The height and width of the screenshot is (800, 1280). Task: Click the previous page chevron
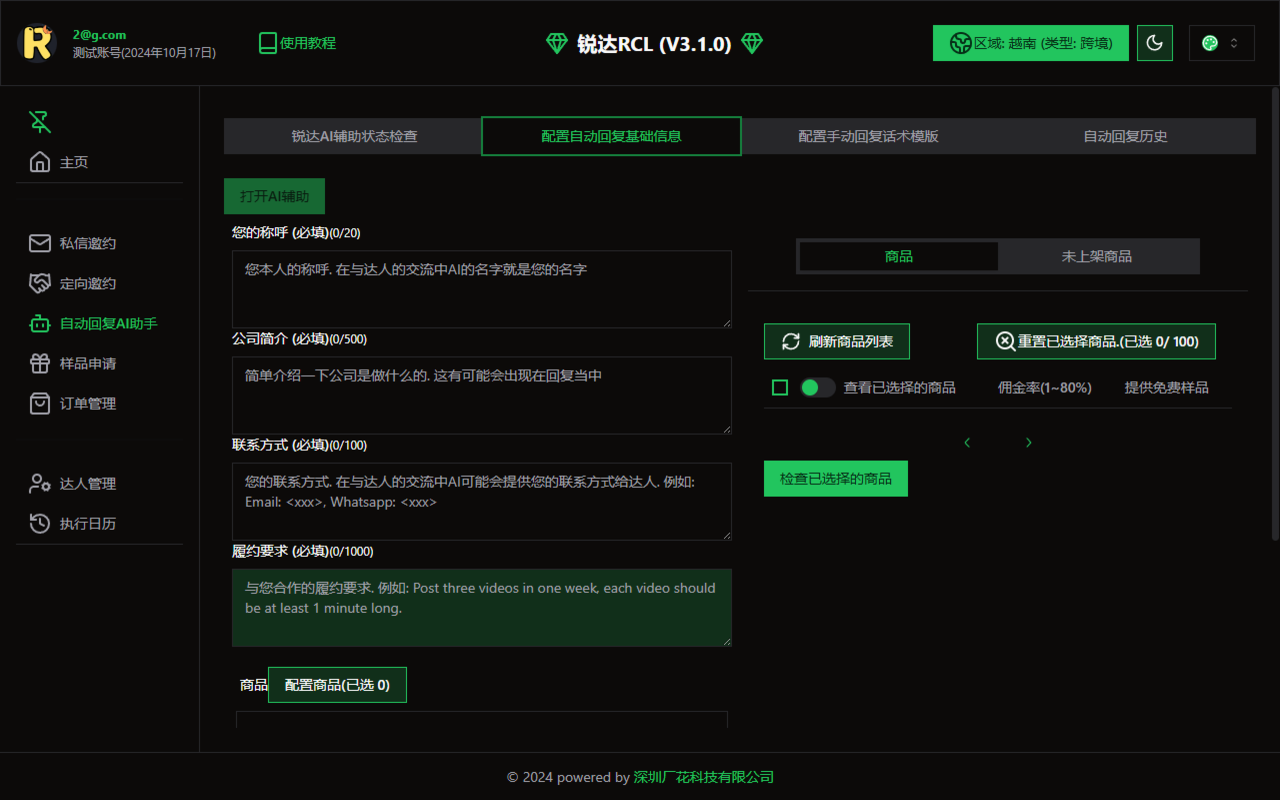coord(966,441)
